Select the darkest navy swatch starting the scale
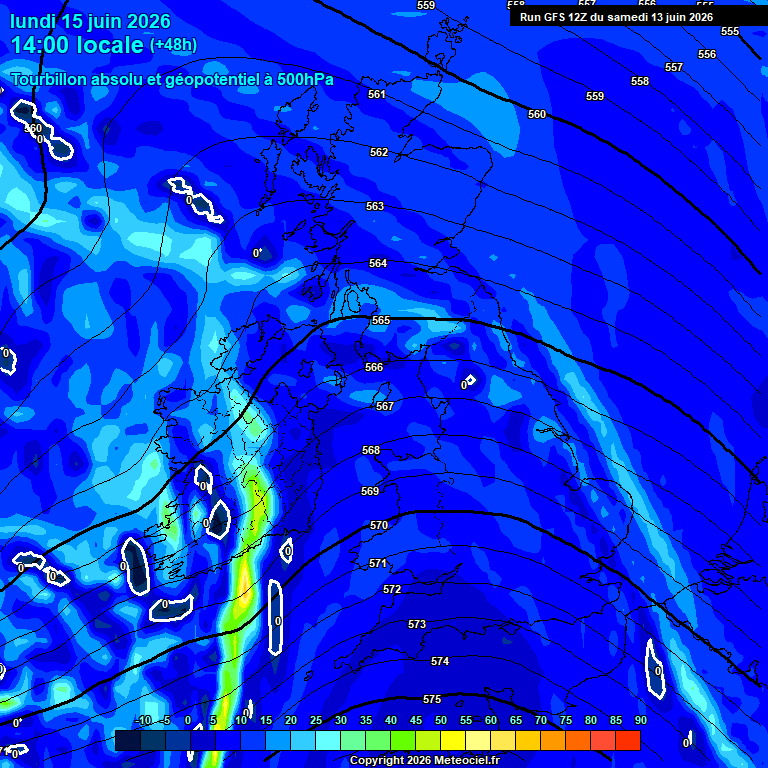 point(128,741)
